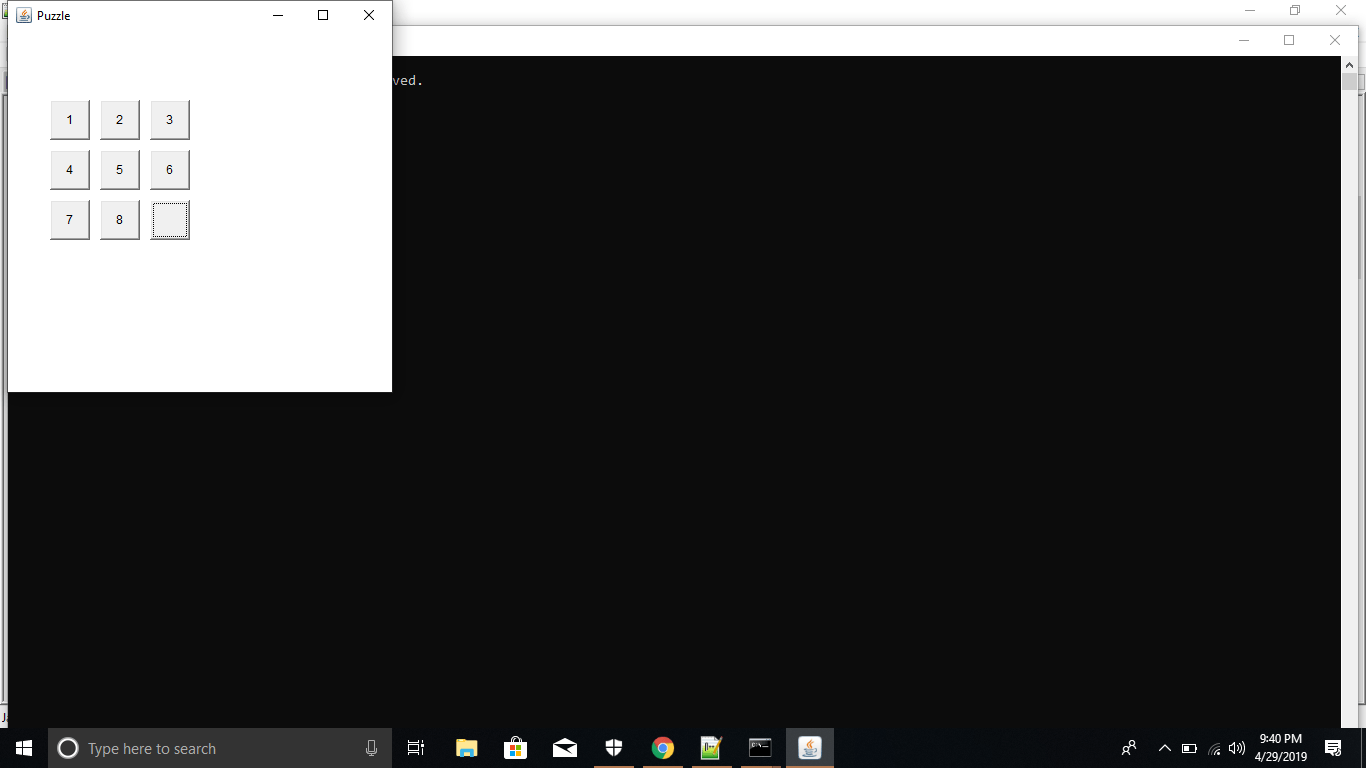Viewport: 1366px width, 768px height.
Task: Expand hidden icons with the tray chevron
Action: coord(1163,747)
